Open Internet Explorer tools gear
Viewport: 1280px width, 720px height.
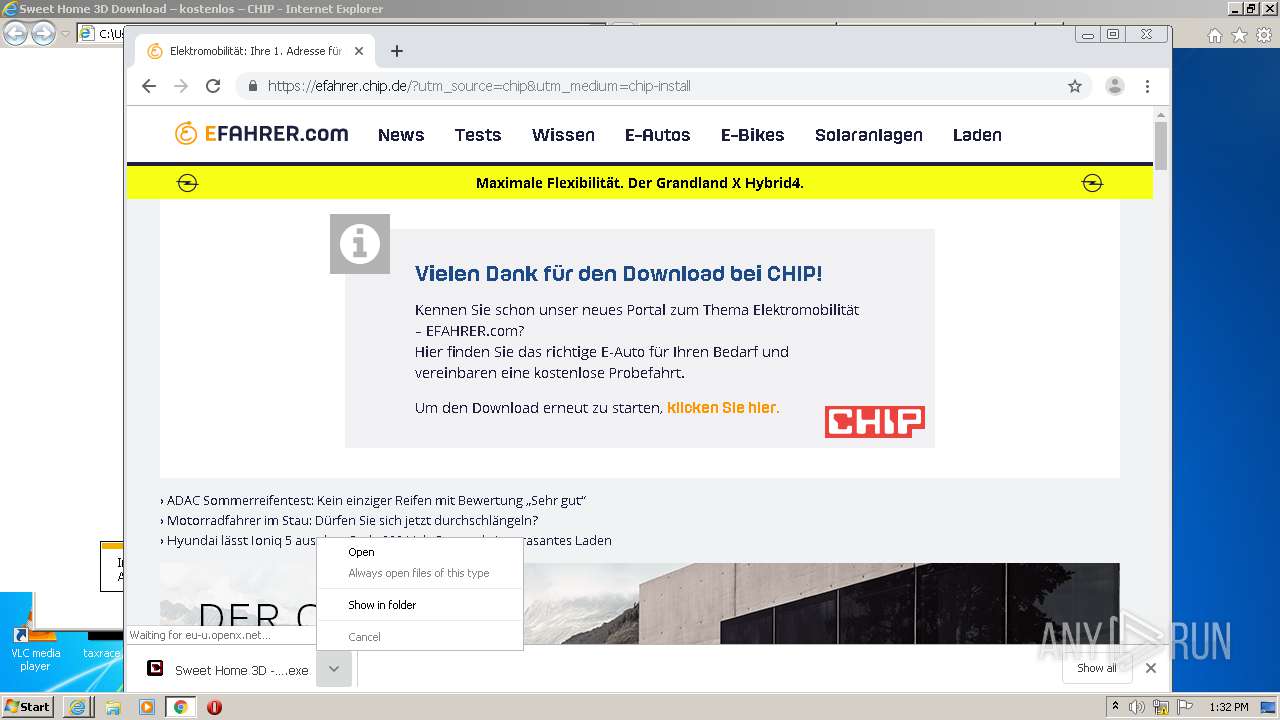click(1263, 35)
